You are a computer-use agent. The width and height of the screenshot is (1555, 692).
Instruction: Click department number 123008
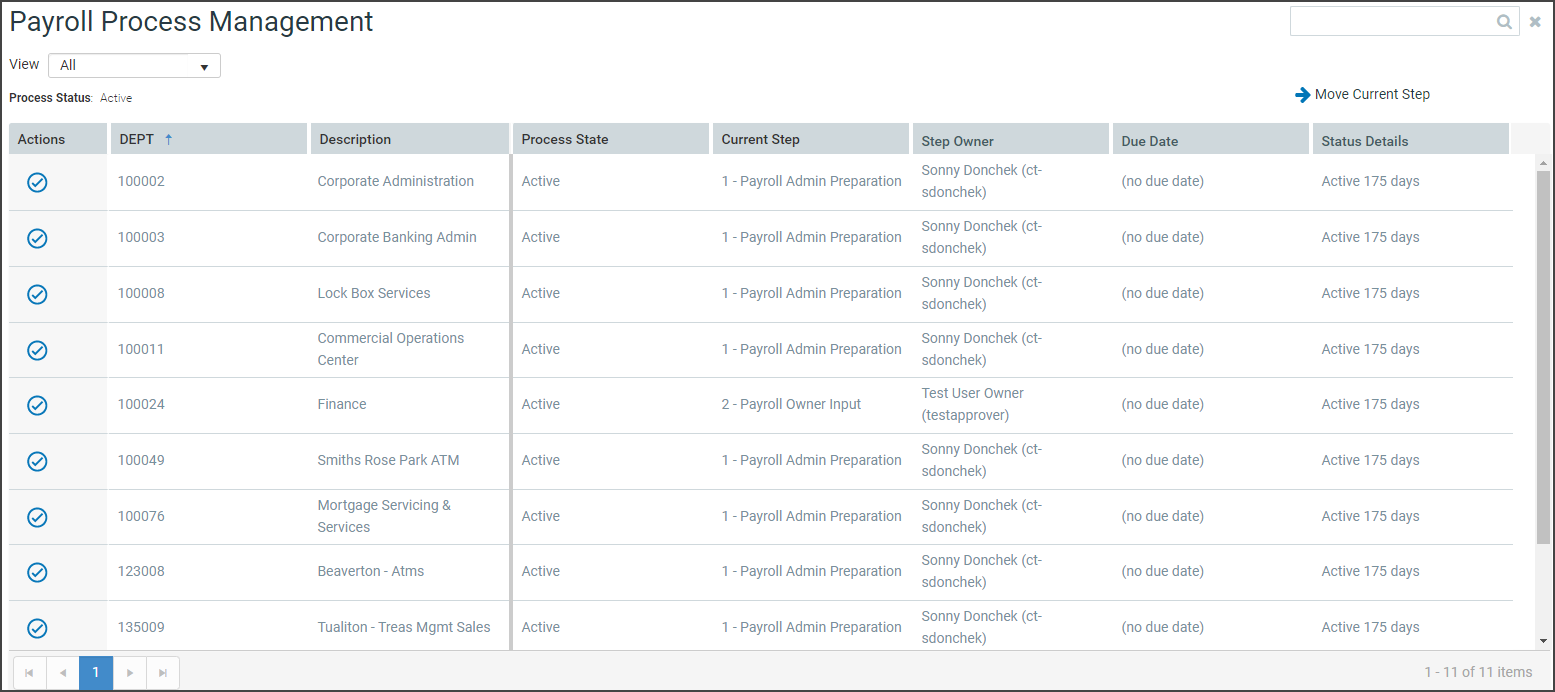pyautogui.click(x=141, y=571)
